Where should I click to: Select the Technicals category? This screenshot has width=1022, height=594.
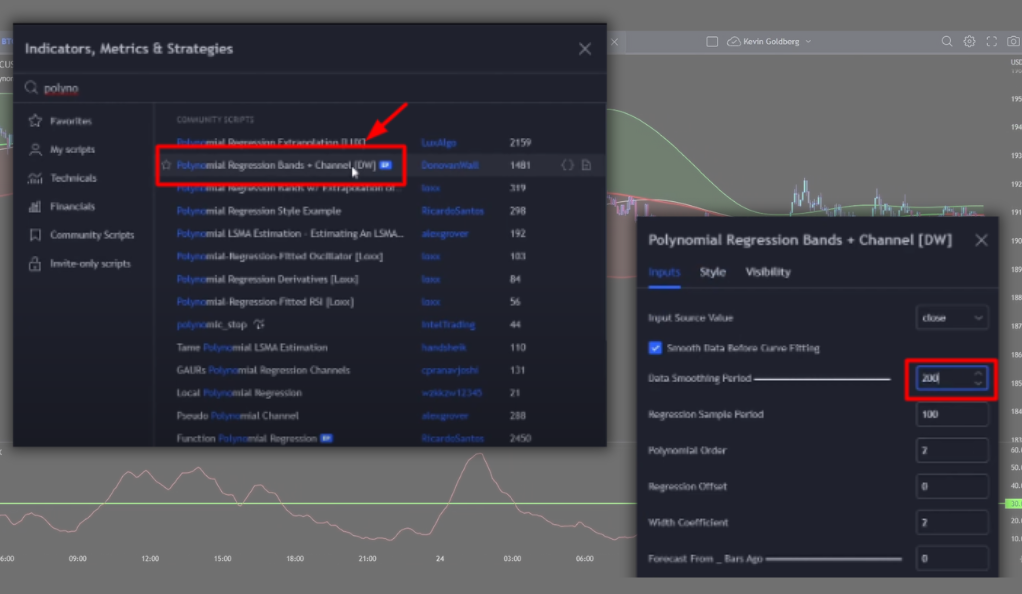(x=63, y=178)
